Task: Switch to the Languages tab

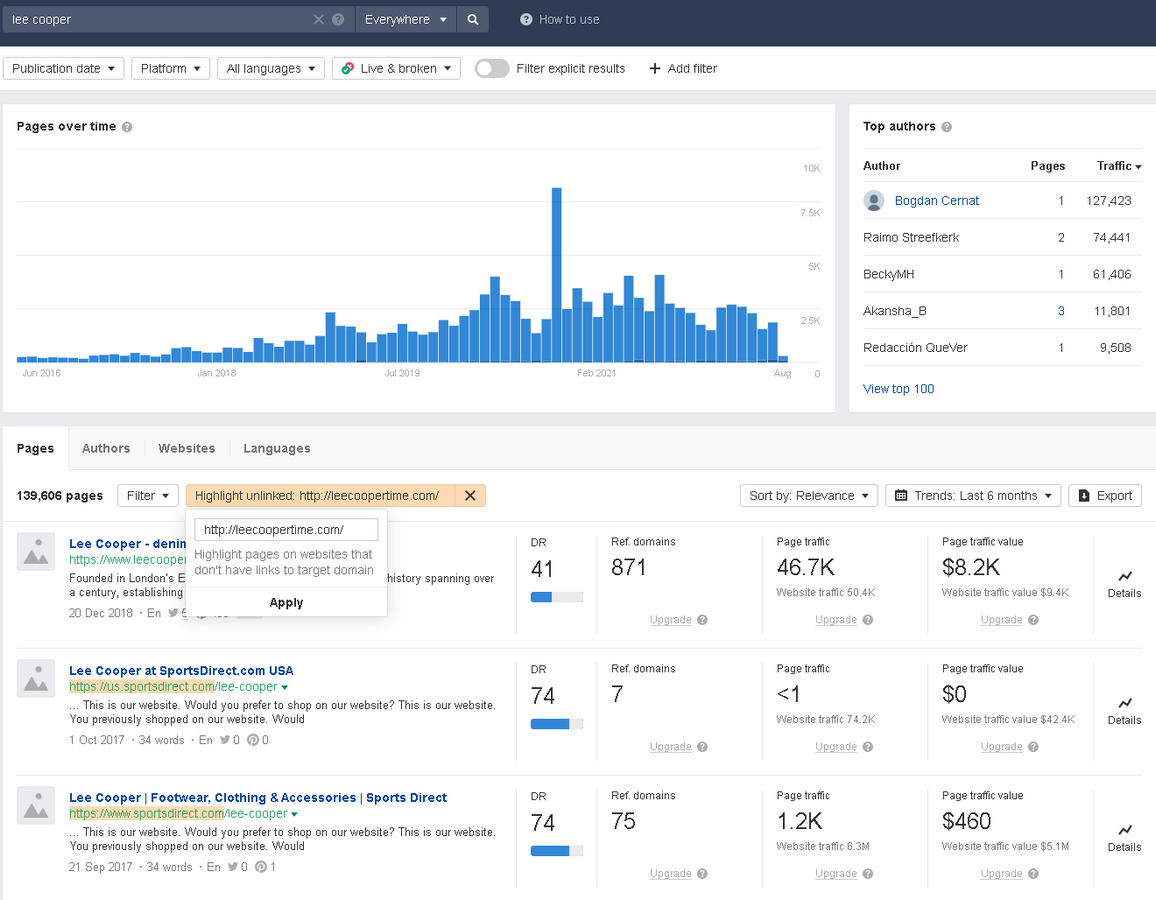Action: (276, 448)
